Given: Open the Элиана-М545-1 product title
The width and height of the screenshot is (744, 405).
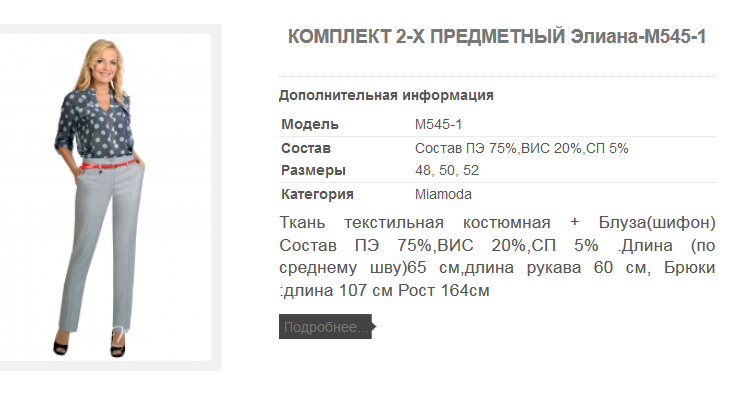Looking at the screenshot, I should (x=497, y=37).
